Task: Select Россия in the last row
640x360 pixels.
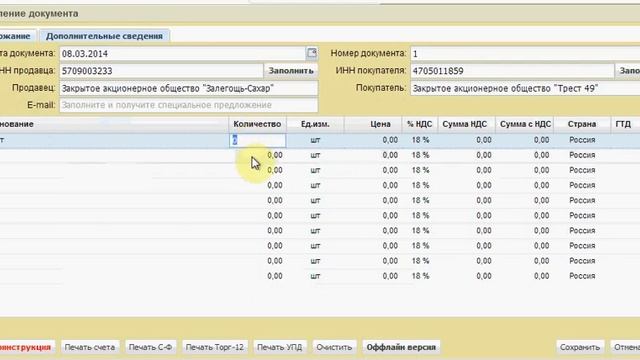Action: click(582, 276)
